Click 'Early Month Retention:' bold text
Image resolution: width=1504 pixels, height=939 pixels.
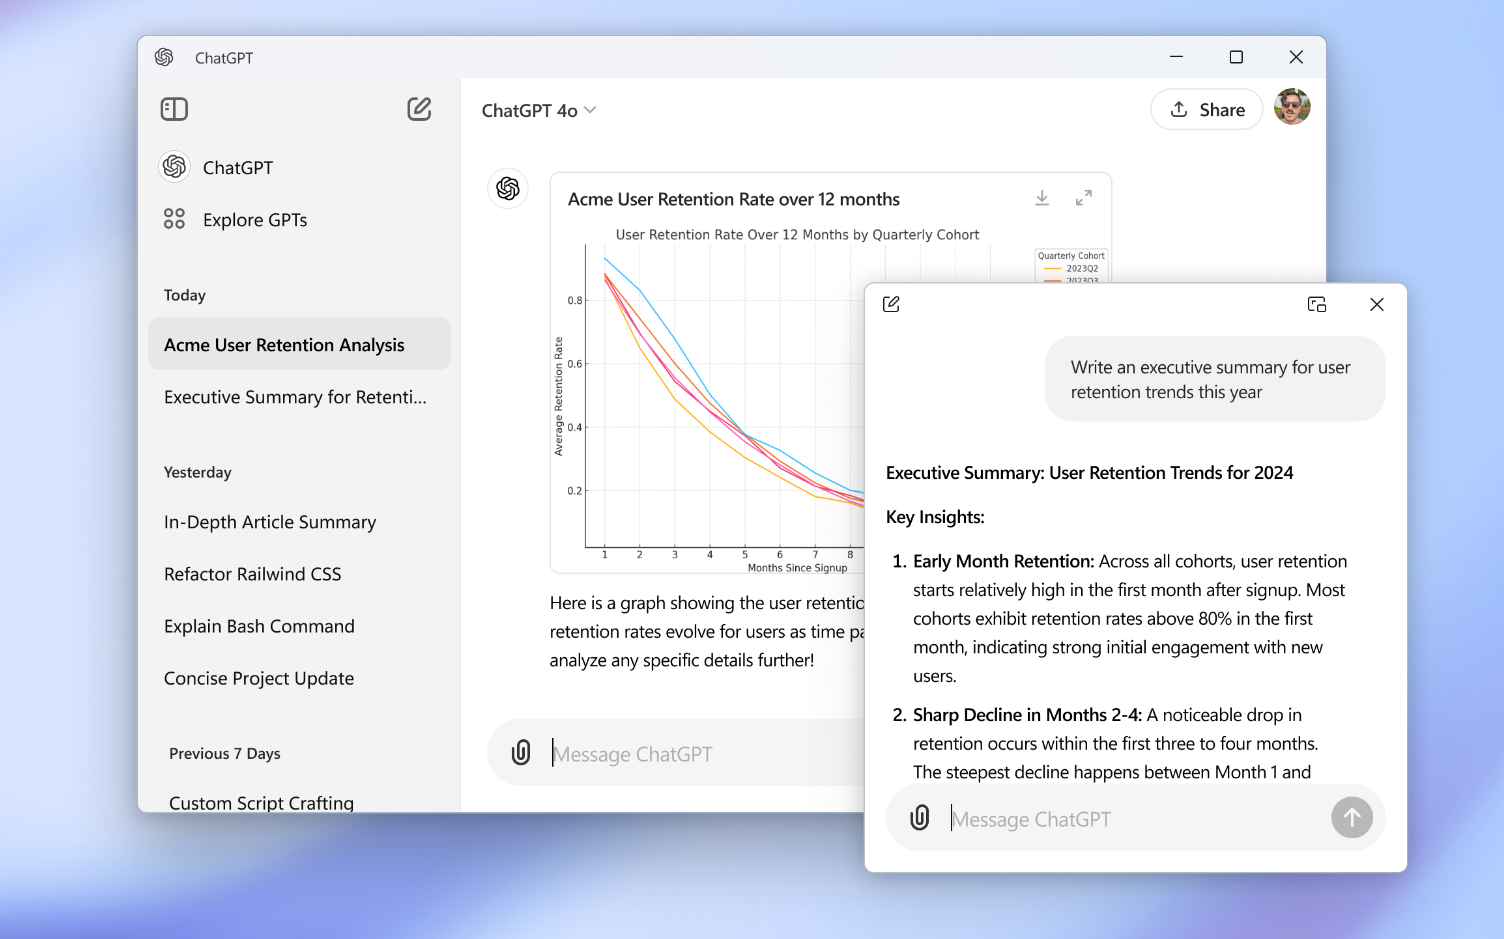1004,561
